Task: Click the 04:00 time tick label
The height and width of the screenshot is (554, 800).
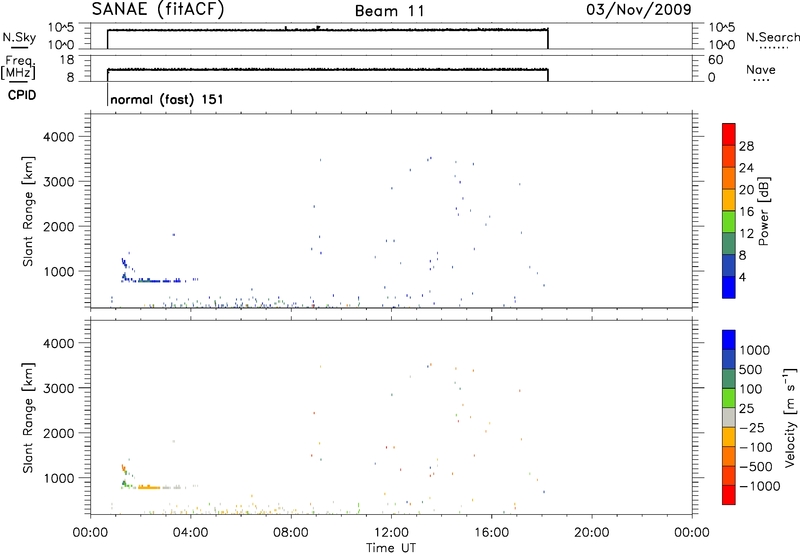Action: point(190,533)
